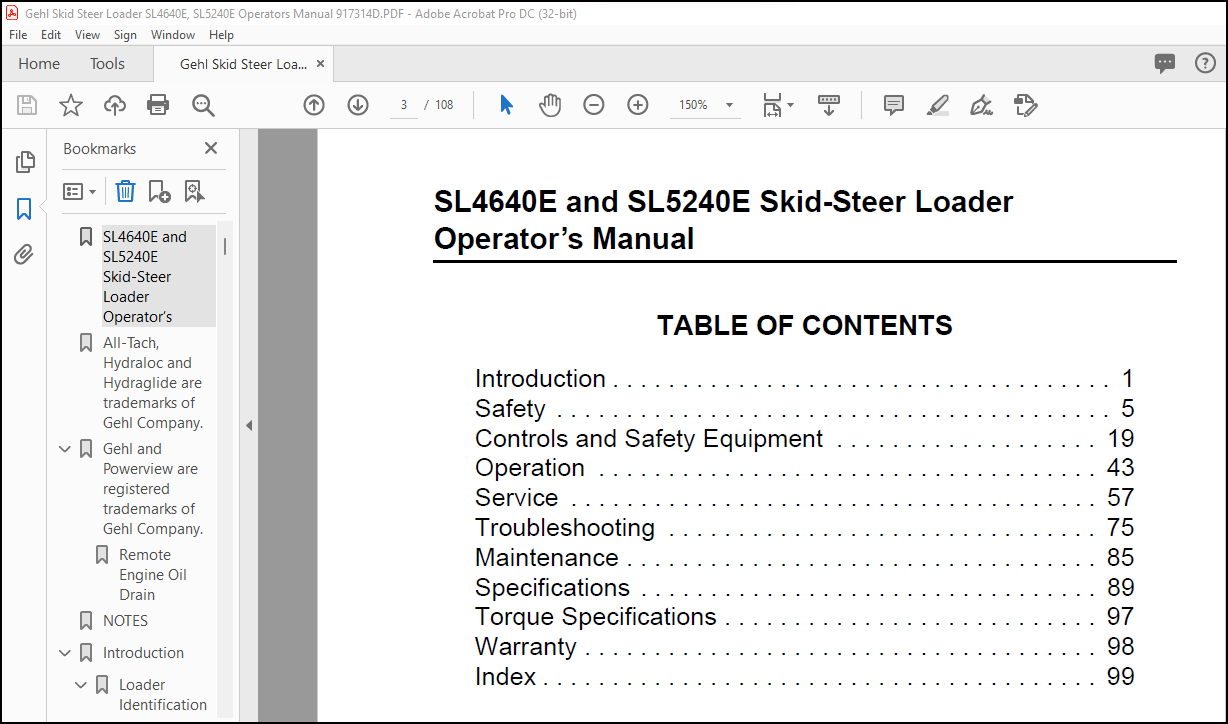The image size is (1228, 724).
Task: Click the page number input field
Action: [x=403, y=105]
